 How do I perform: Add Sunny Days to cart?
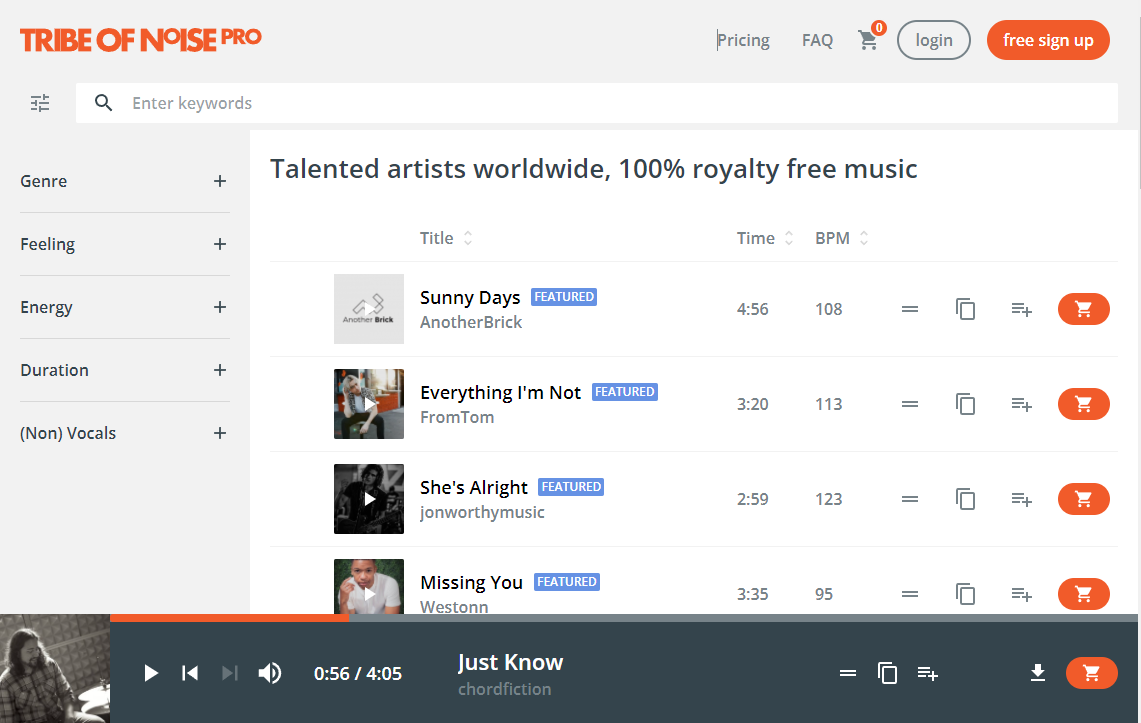1084,309
